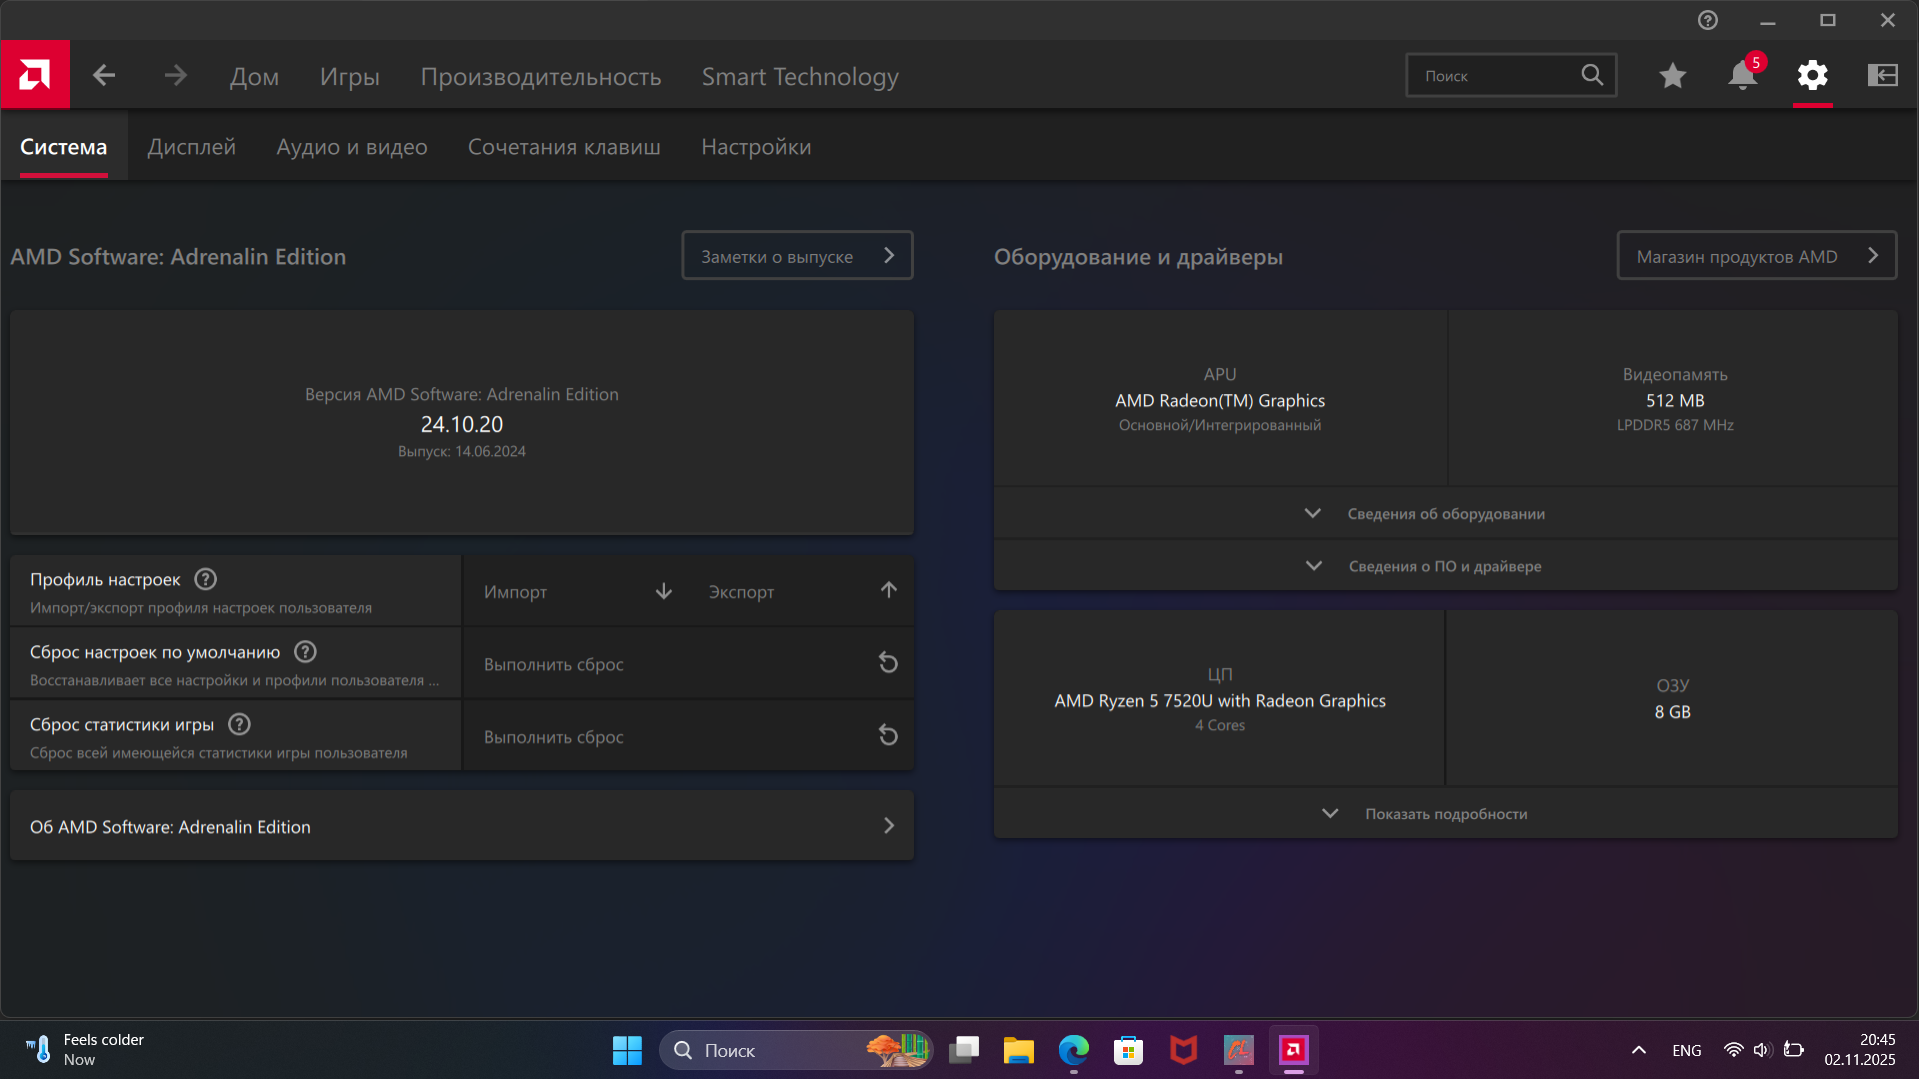Click help icon beside Сброс статистики игры

coord(240,725)
